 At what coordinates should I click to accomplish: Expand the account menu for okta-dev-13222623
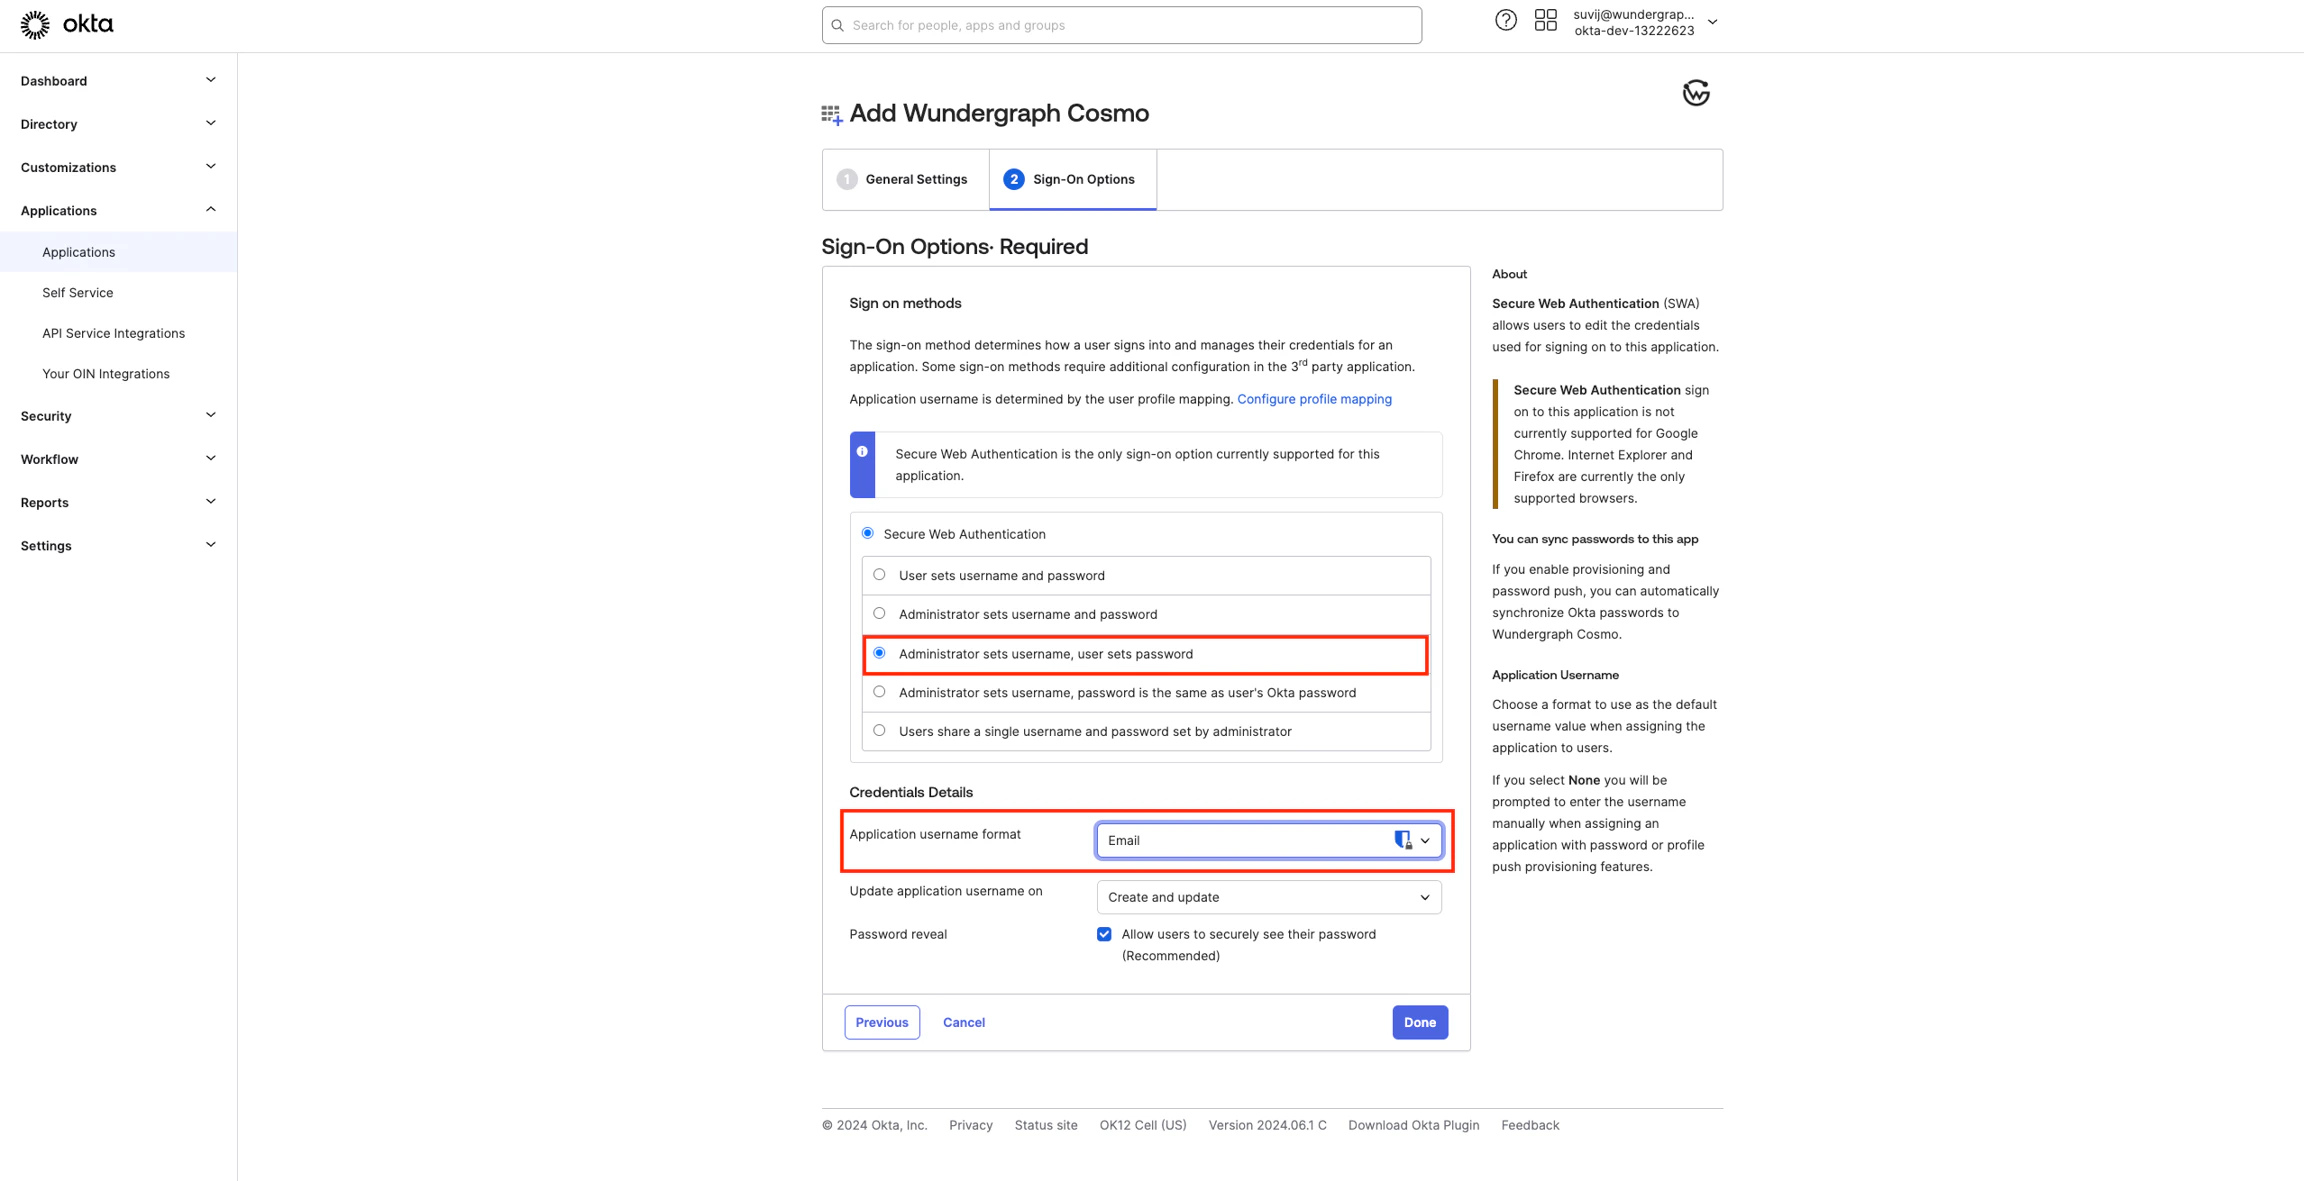point(1712,21)
